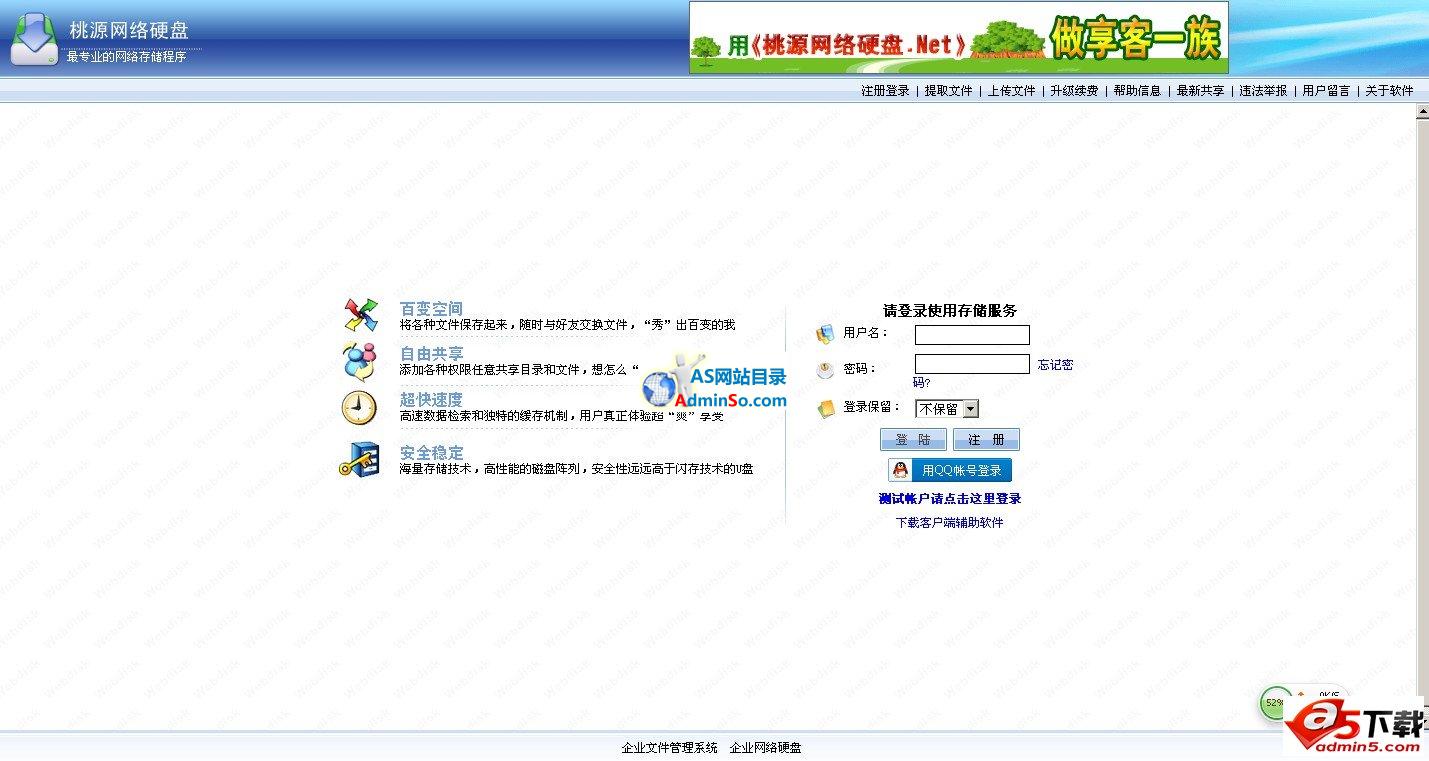This screenshot has width=1429, height=761.
Task: Click the 用户名 input field
Action: [x=972, y=335]
